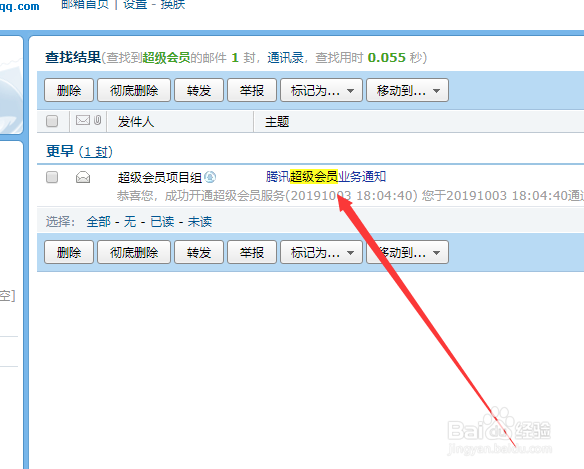This screenshot has height=469, width=584.
Task: Open the 设置 link at top
Action: point(135,4)
